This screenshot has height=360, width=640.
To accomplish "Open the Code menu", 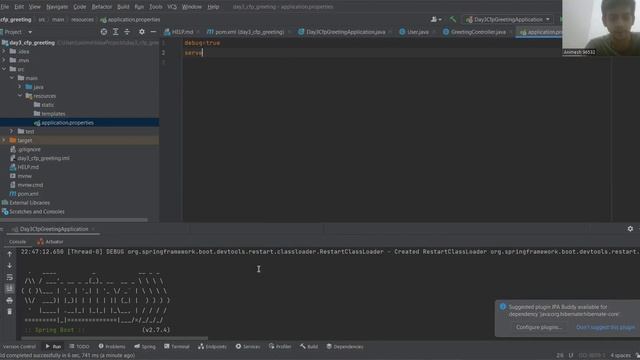I will click(80, 7).
